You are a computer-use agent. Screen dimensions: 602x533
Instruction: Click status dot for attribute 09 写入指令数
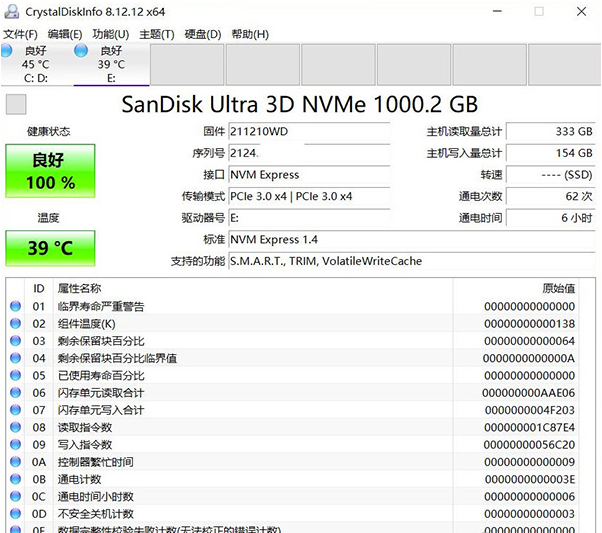[15, 444]
